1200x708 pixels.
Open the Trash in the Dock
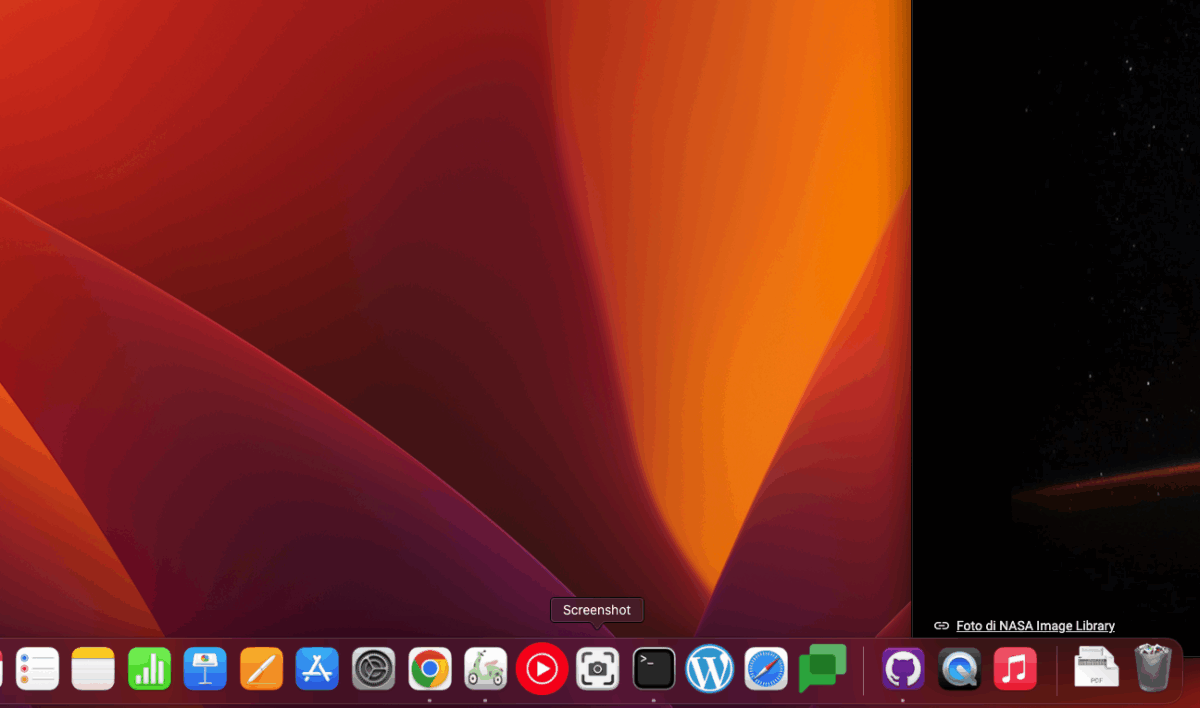point(1153,667)
